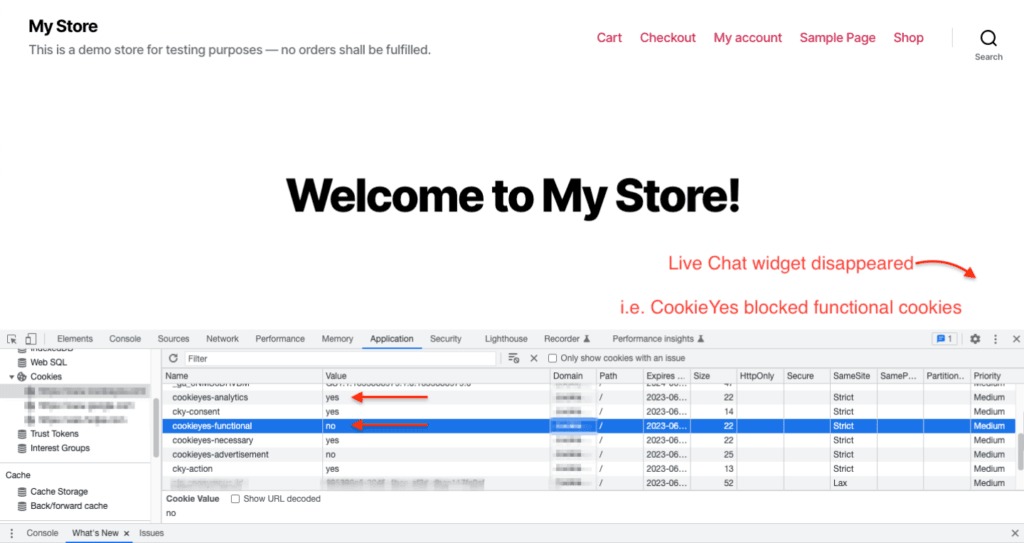Viewport: 1024px width, 543px height.
Task: Open the Security tab
Action: [x=445, y=339]
